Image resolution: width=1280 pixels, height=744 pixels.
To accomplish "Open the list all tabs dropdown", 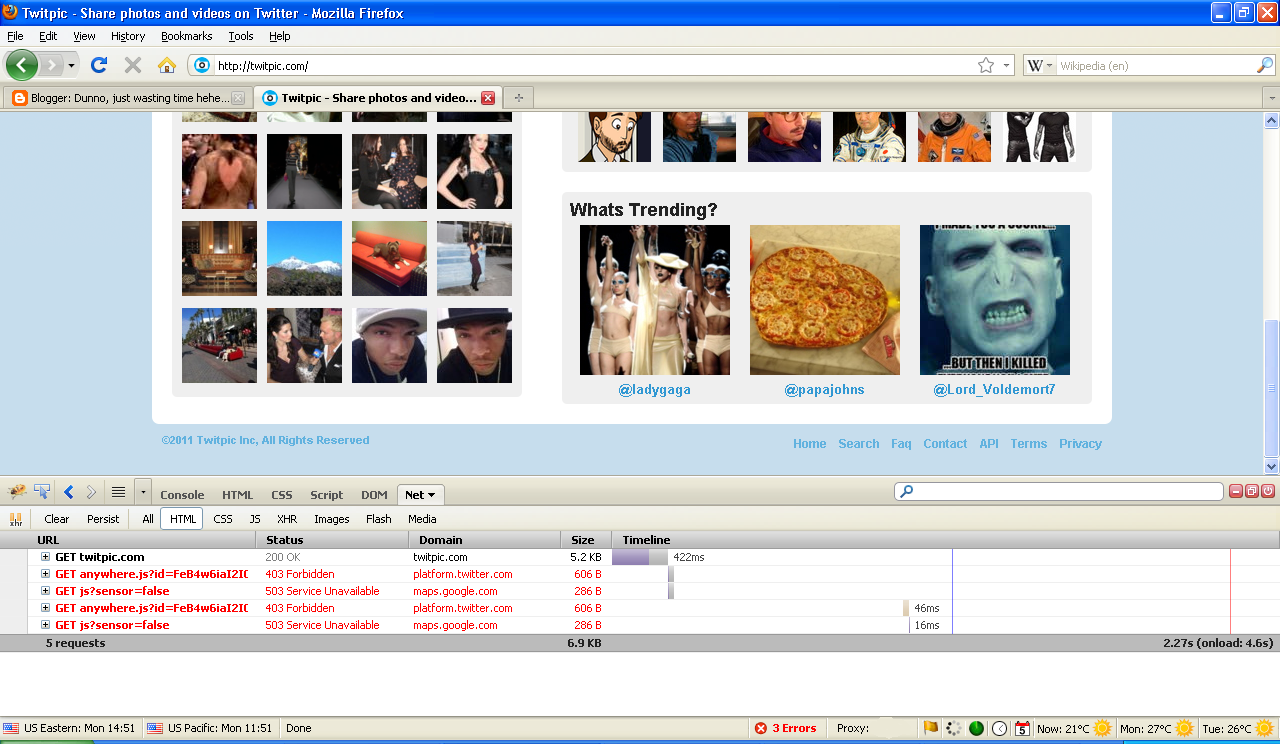I will 1271,98.
